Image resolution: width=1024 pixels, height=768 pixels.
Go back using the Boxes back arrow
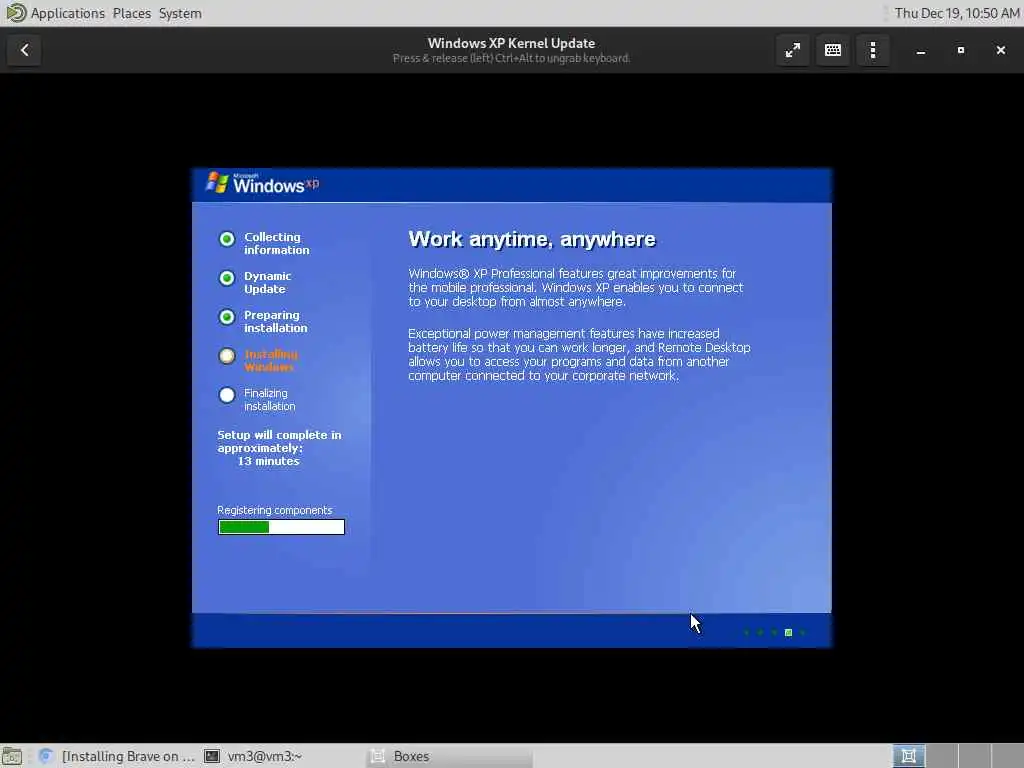point(24,50)
